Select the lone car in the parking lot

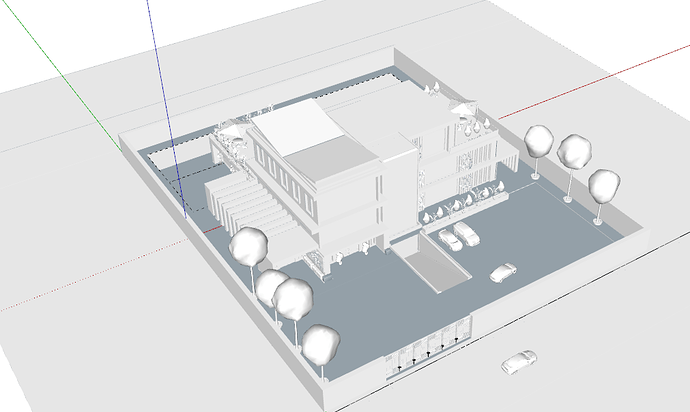click(x=503, y=273)
